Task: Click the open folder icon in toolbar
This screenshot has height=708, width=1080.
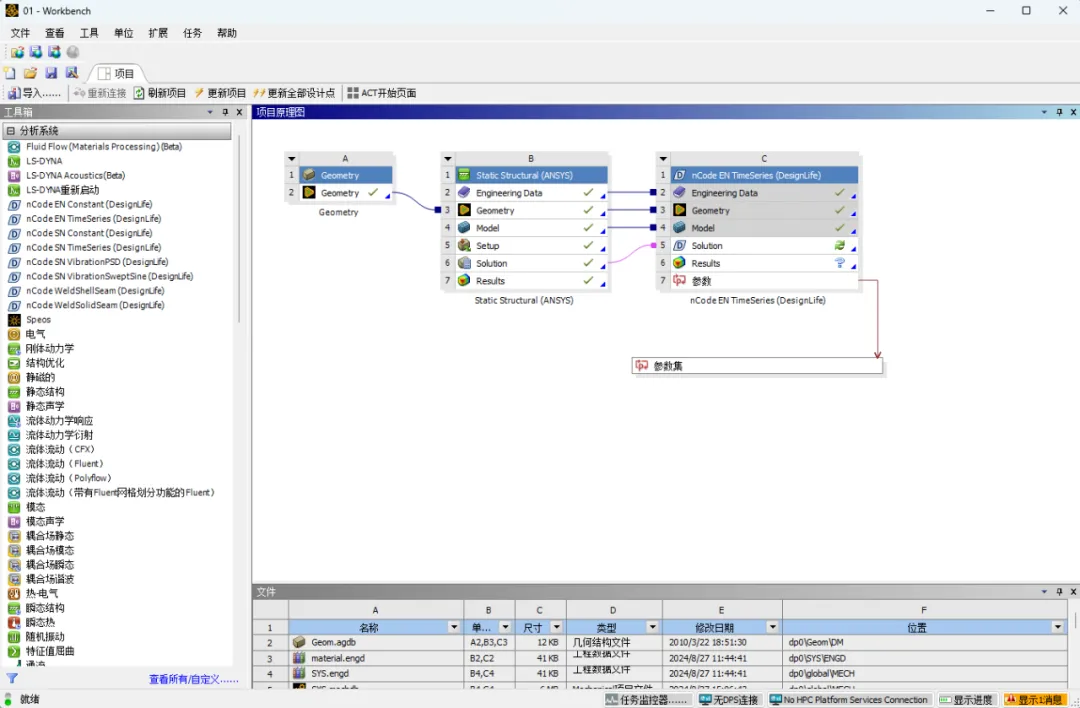Action: tap(30, 72)
